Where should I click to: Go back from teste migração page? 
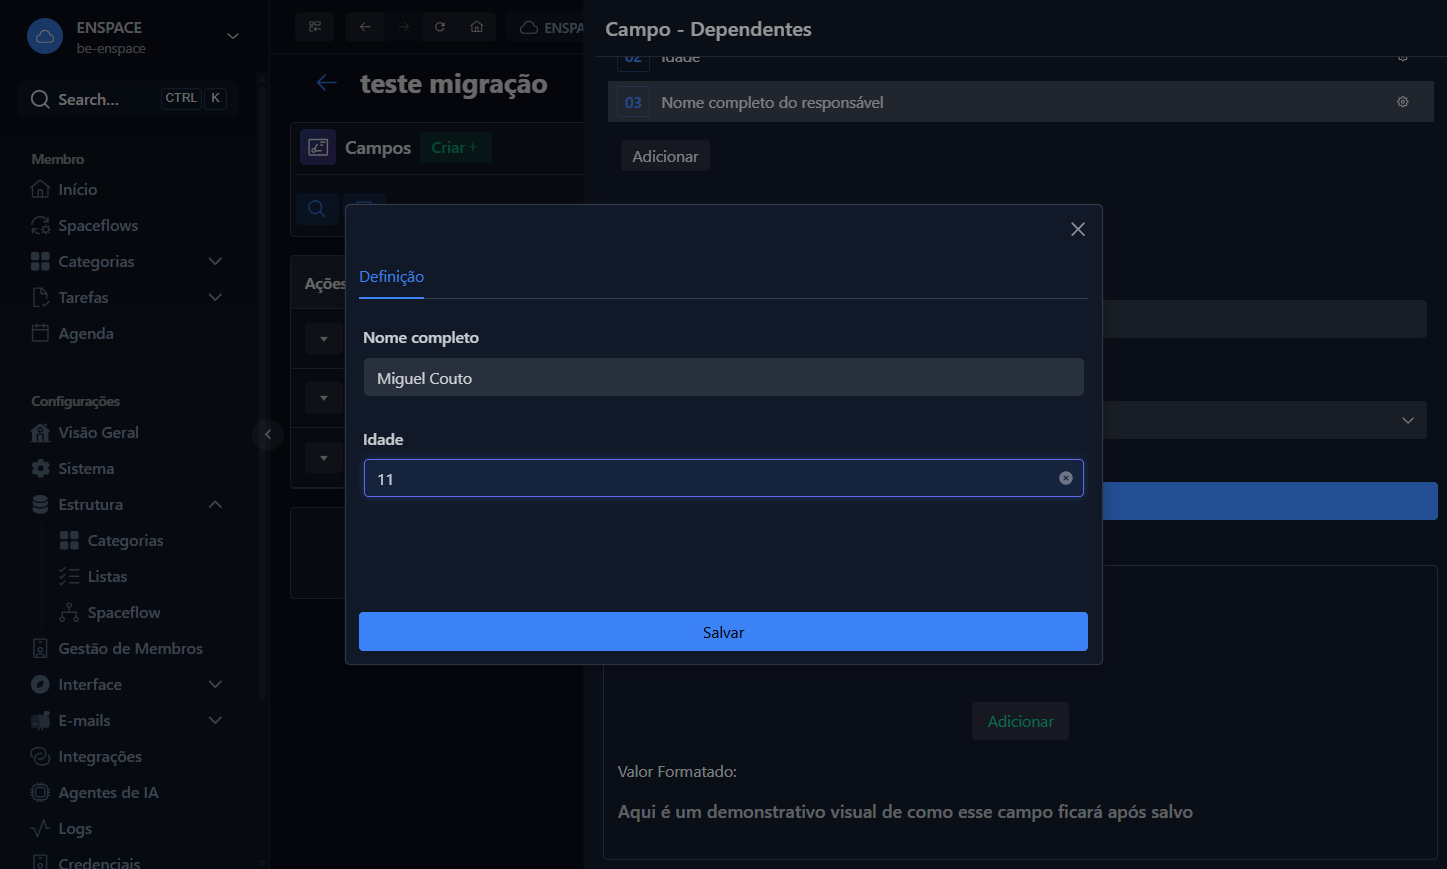[x=326, y=83]
